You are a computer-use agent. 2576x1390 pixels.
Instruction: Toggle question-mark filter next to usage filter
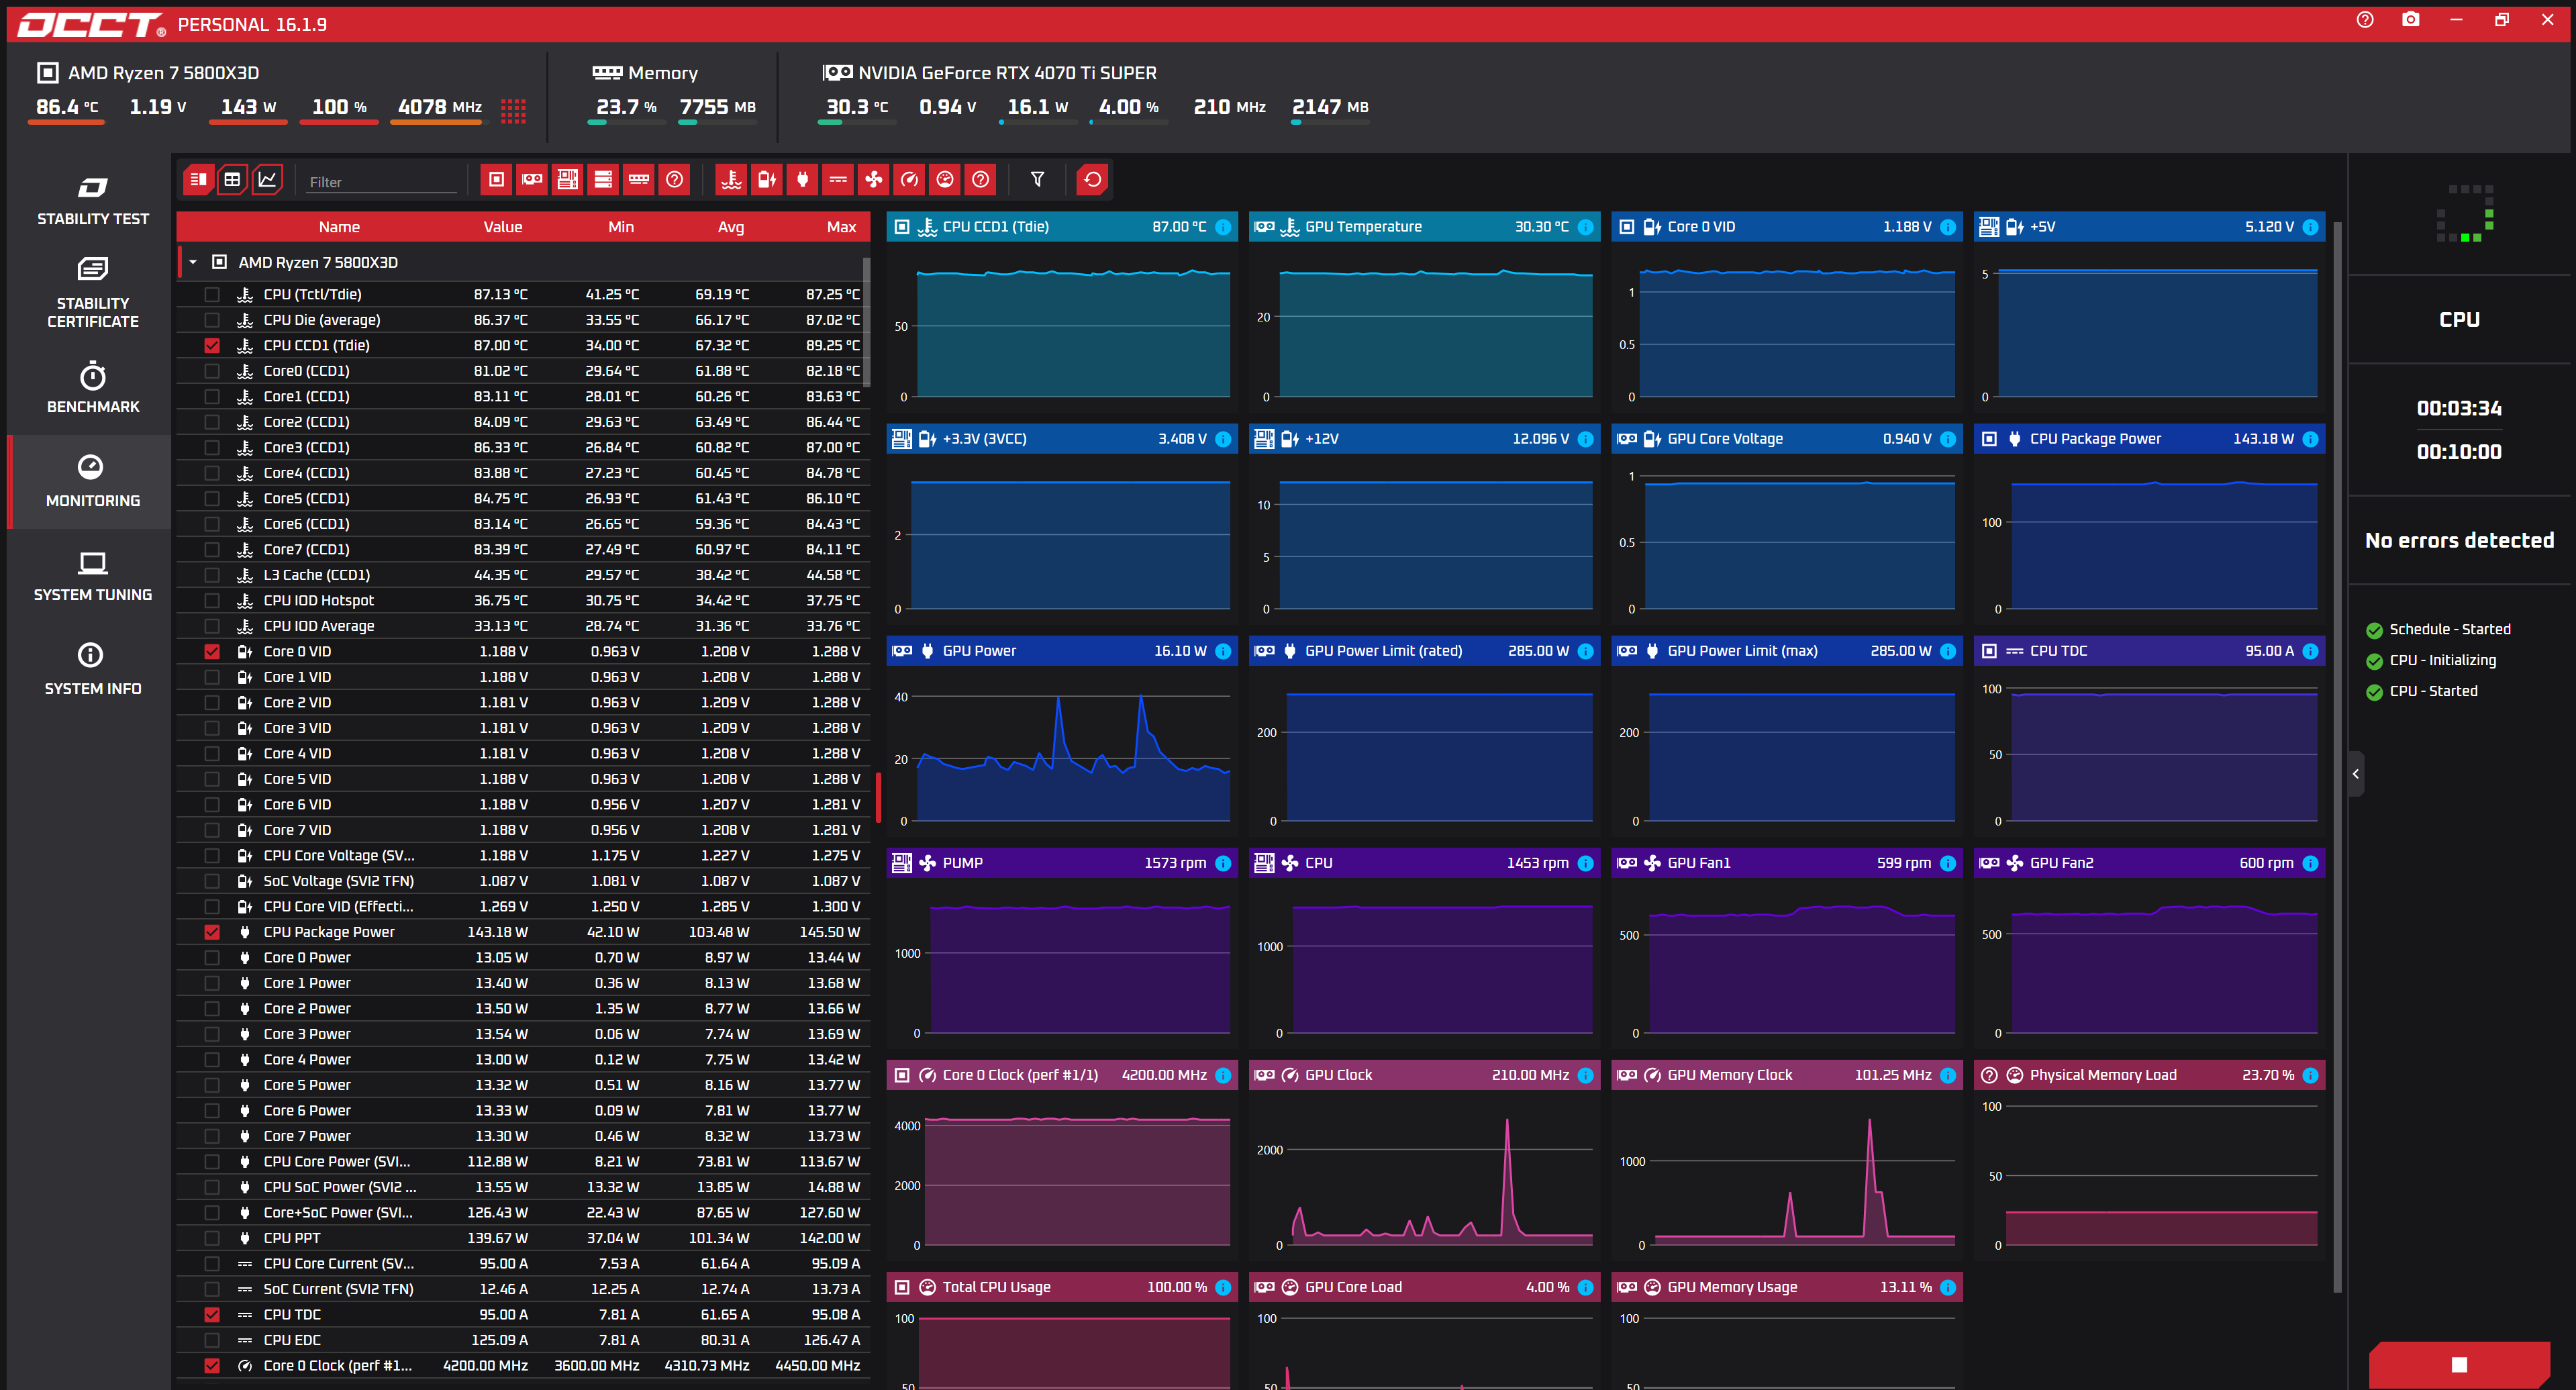pyautogui.click(x=981, y=180)
